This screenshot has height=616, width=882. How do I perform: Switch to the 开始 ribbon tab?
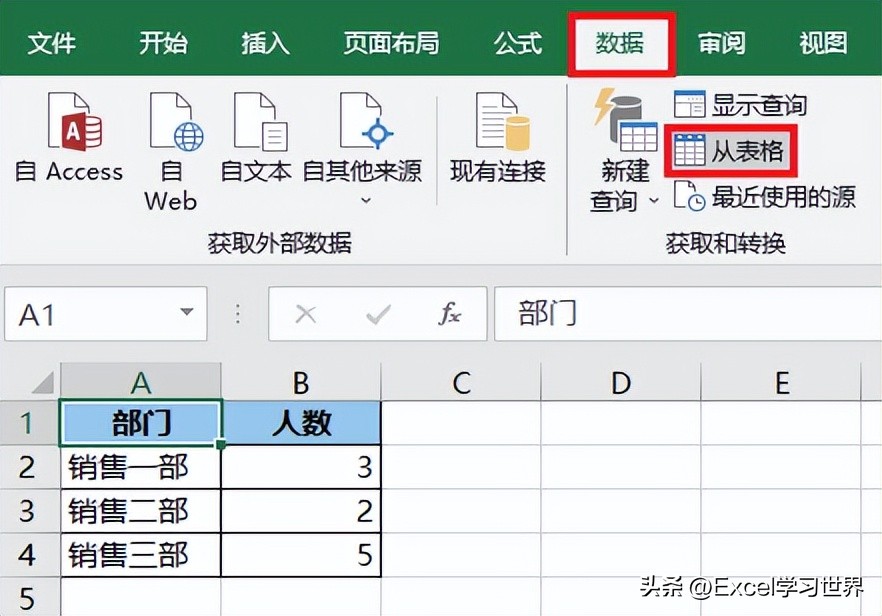[164, 43]
